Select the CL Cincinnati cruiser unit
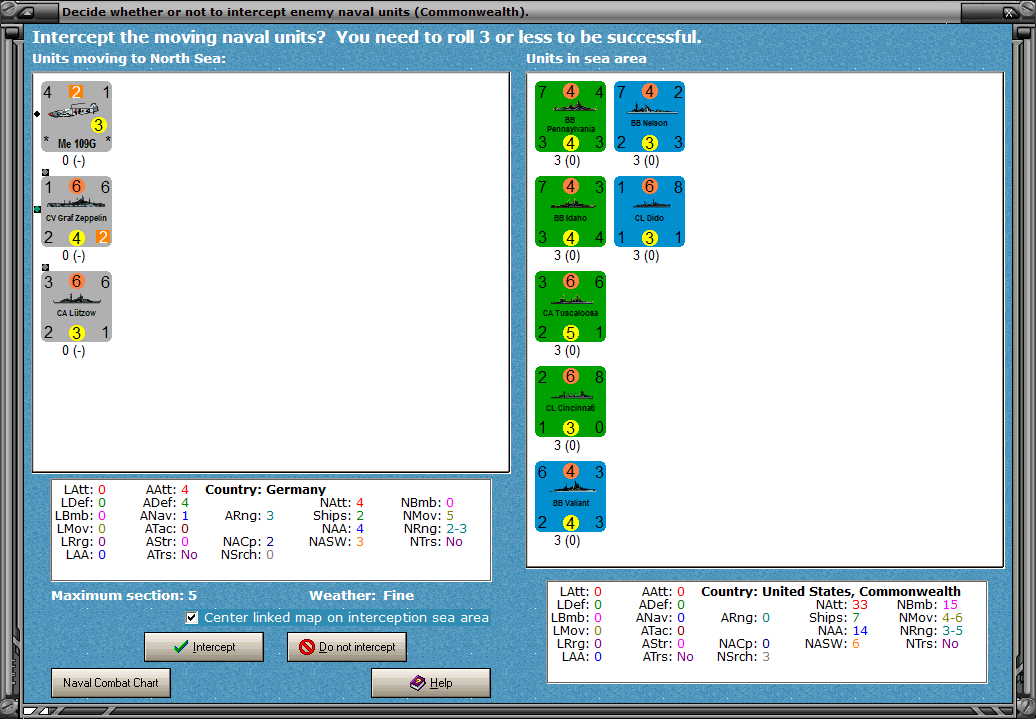This screenshot has width=1036, height=719. pos(571,402)
